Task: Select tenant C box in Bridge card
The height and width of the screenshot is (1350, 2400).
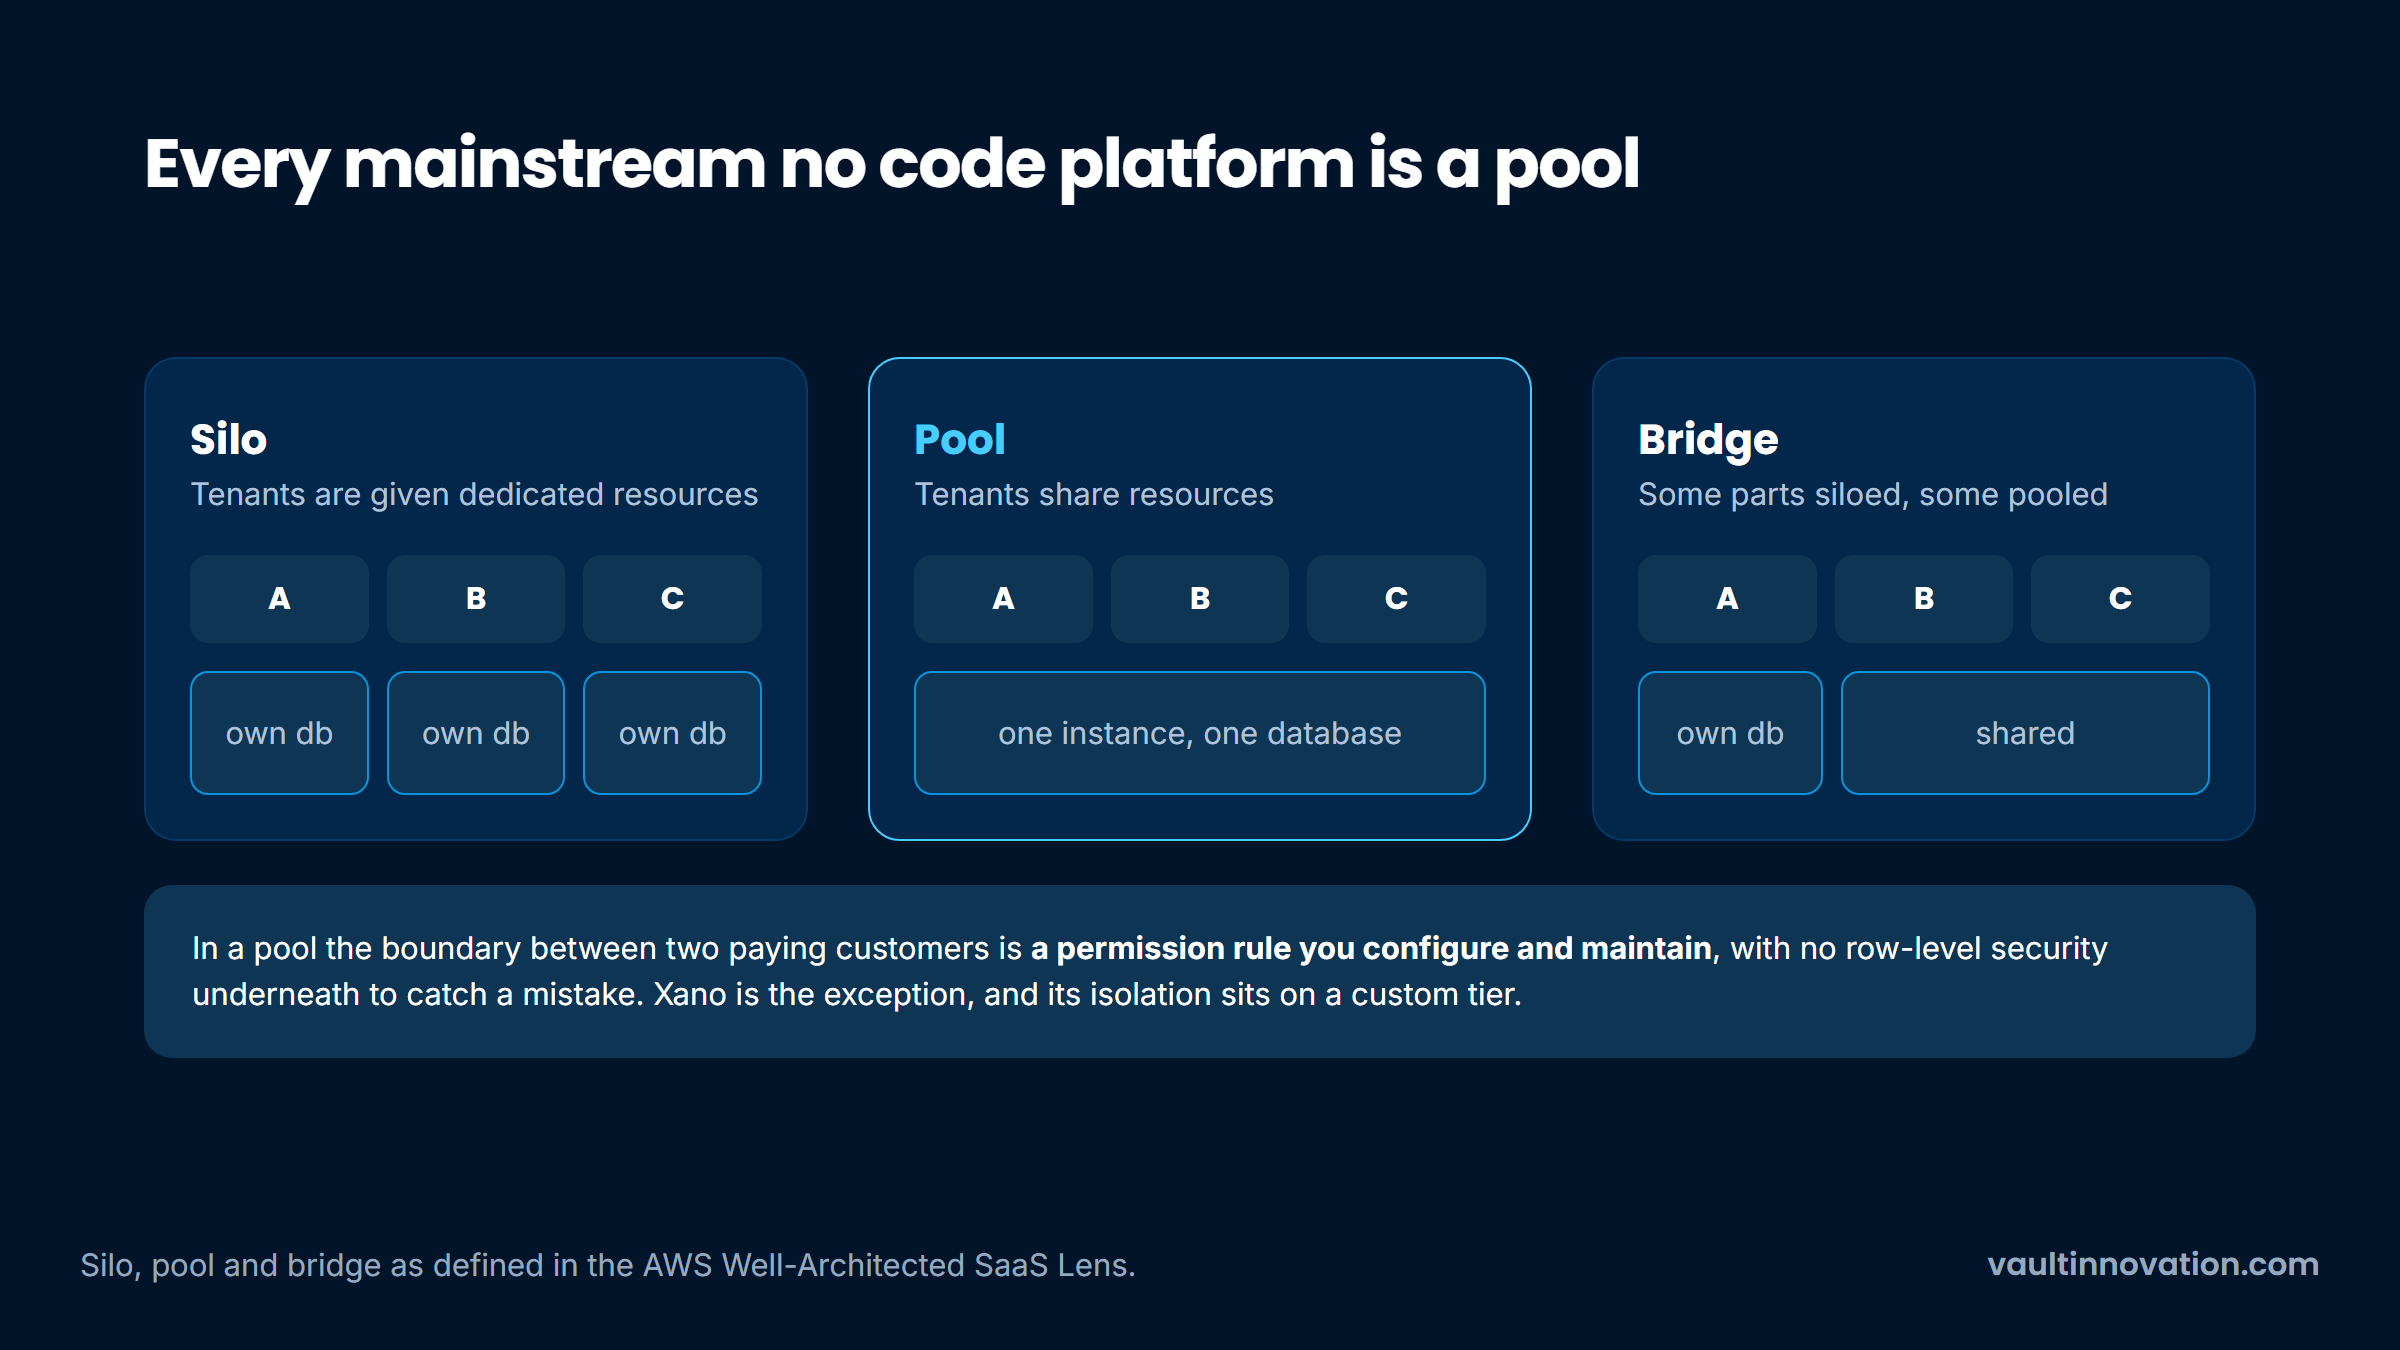Action: 2120,599
